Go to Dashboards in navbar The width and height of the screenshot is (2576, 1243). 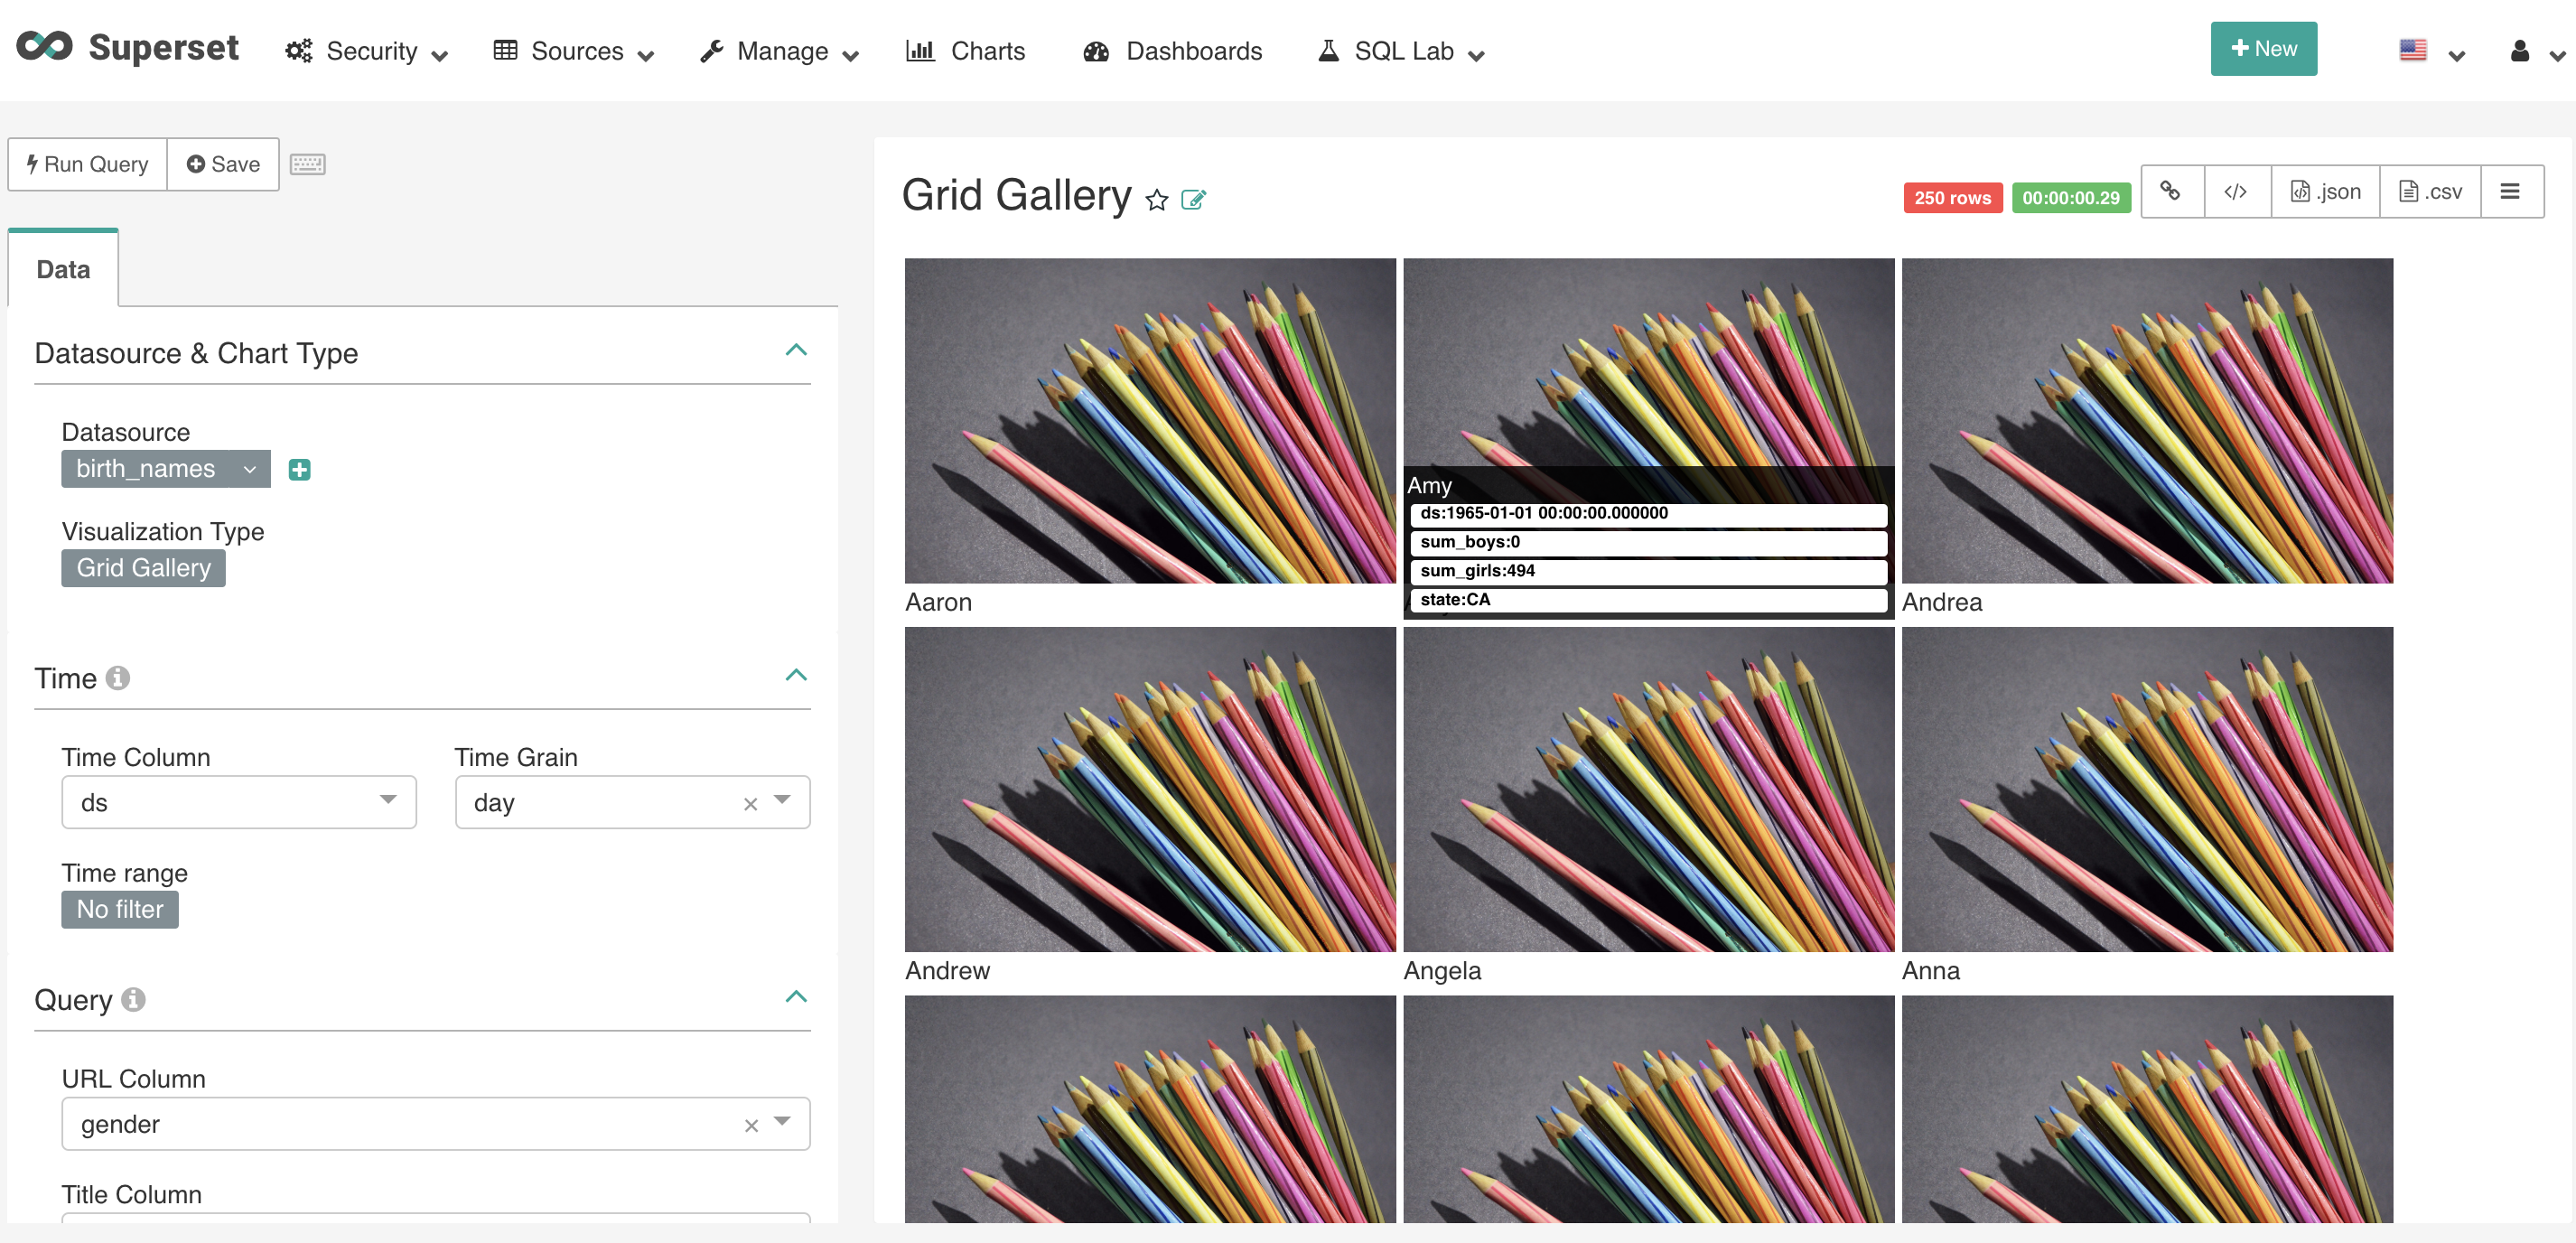[x=1172, y=51]
